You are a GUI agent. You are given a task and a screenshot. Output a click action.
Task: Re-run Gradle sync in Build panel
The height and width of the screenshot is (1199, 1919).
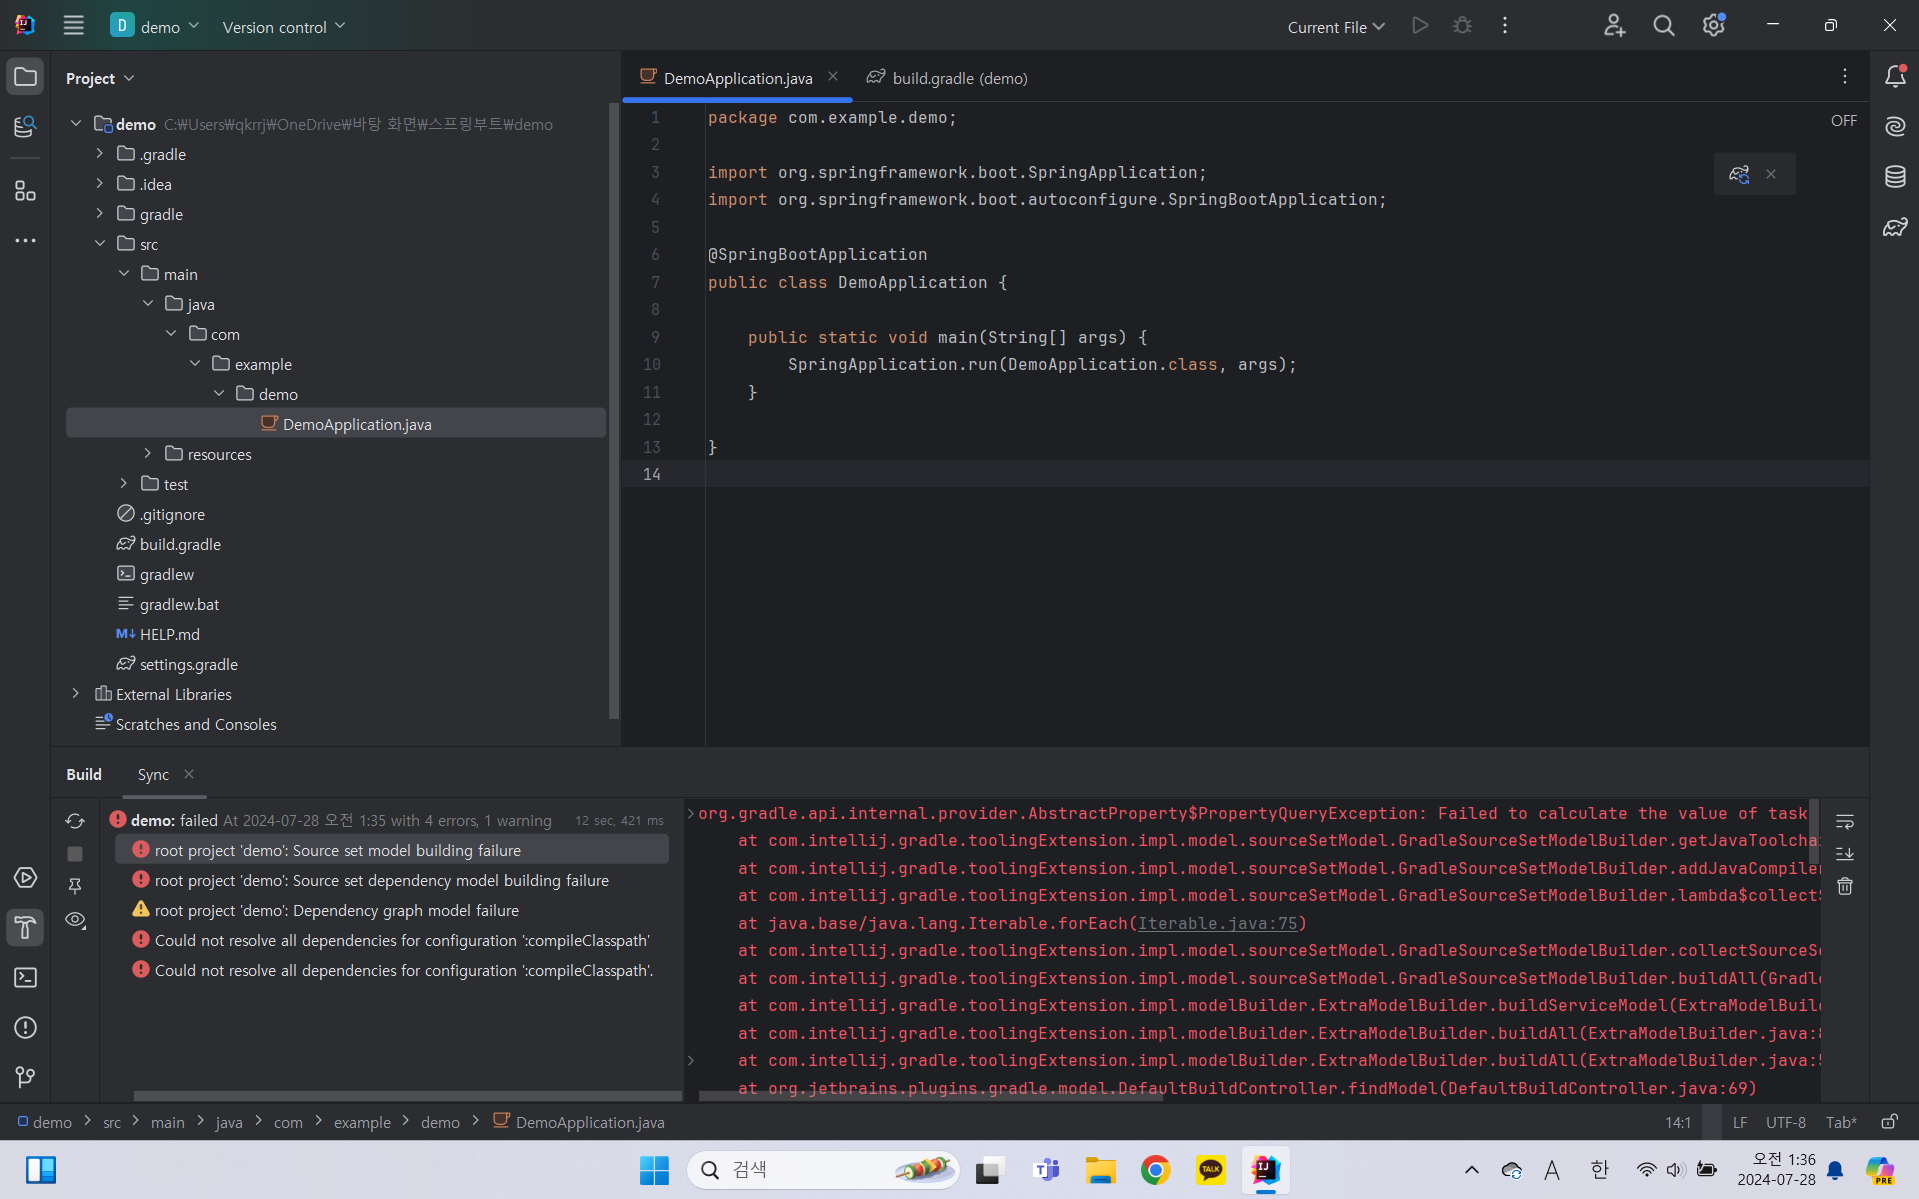pyautogui.click(x=75, y=821)
